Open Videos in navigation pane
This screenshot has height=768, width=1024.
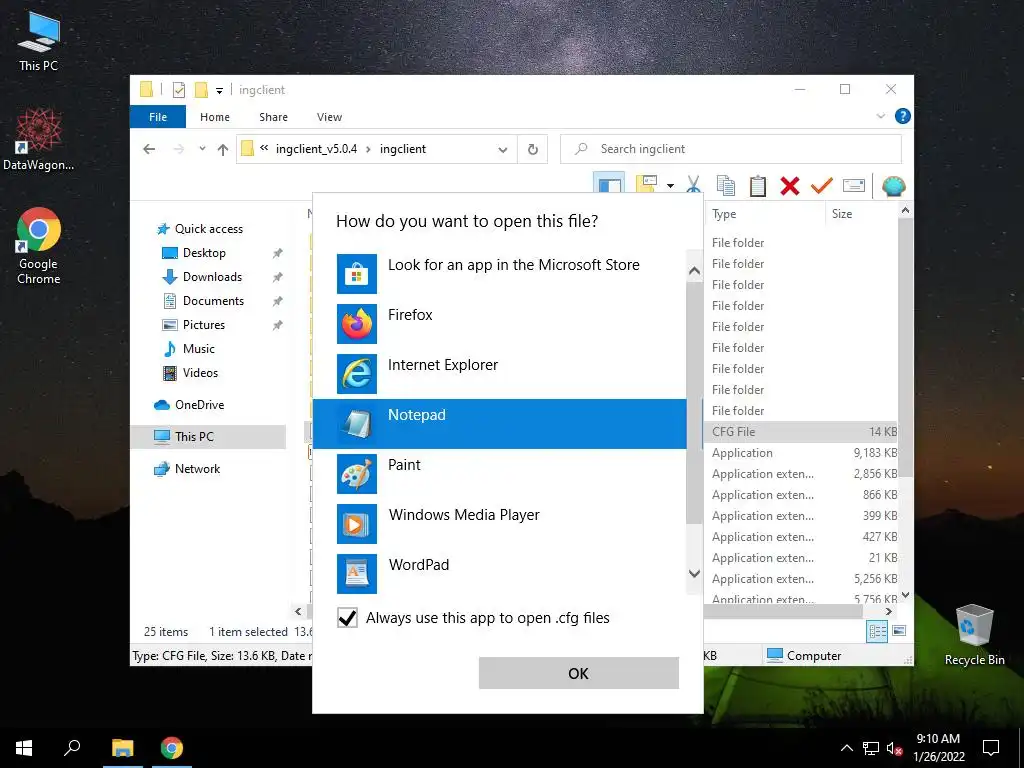[x=200, y=373]
